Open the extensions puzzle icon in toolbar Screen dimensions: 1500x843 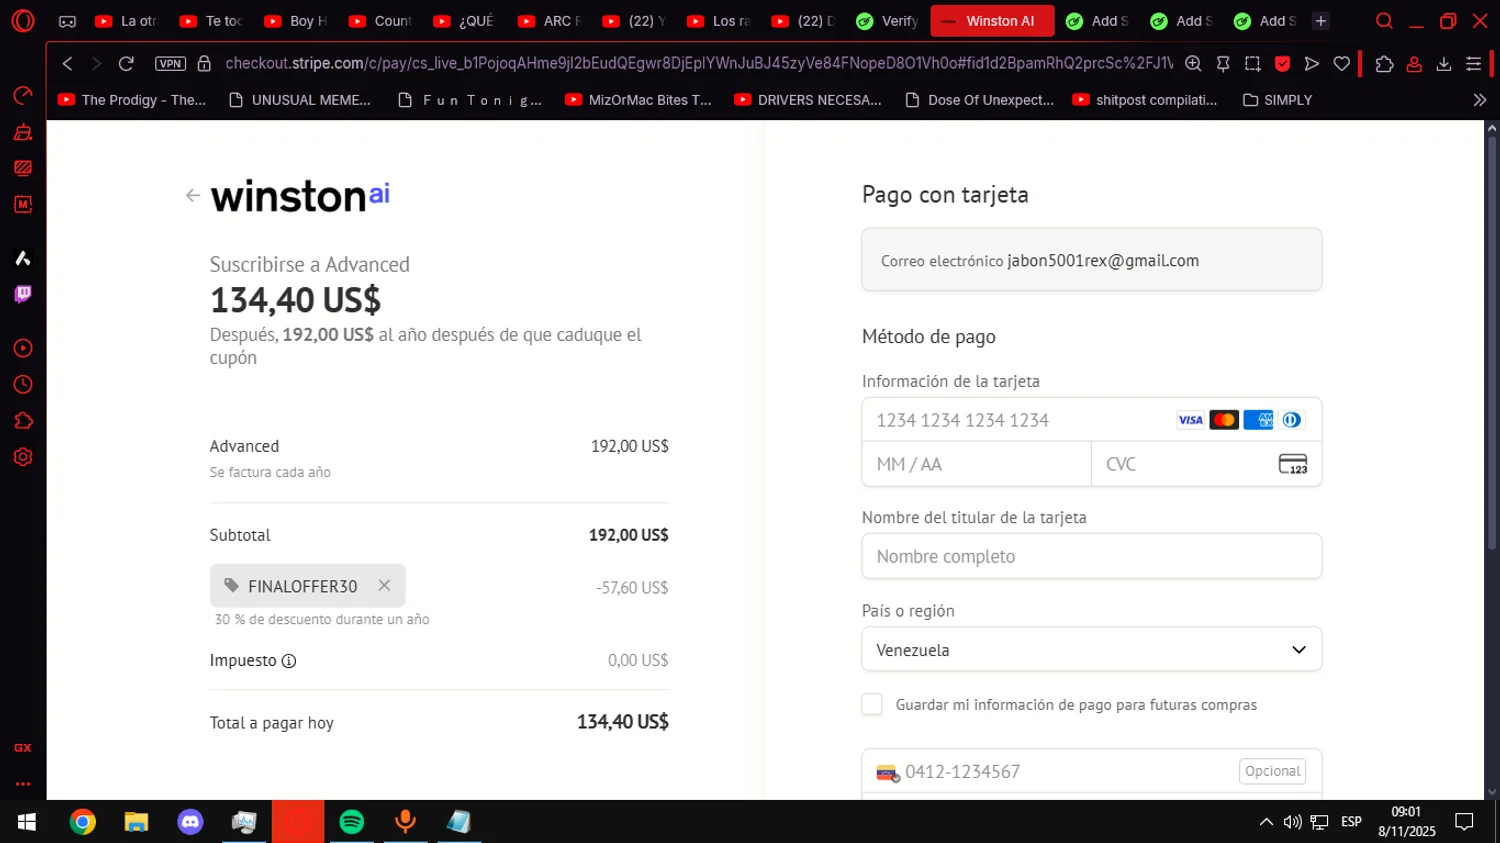tap(1384, 63)
